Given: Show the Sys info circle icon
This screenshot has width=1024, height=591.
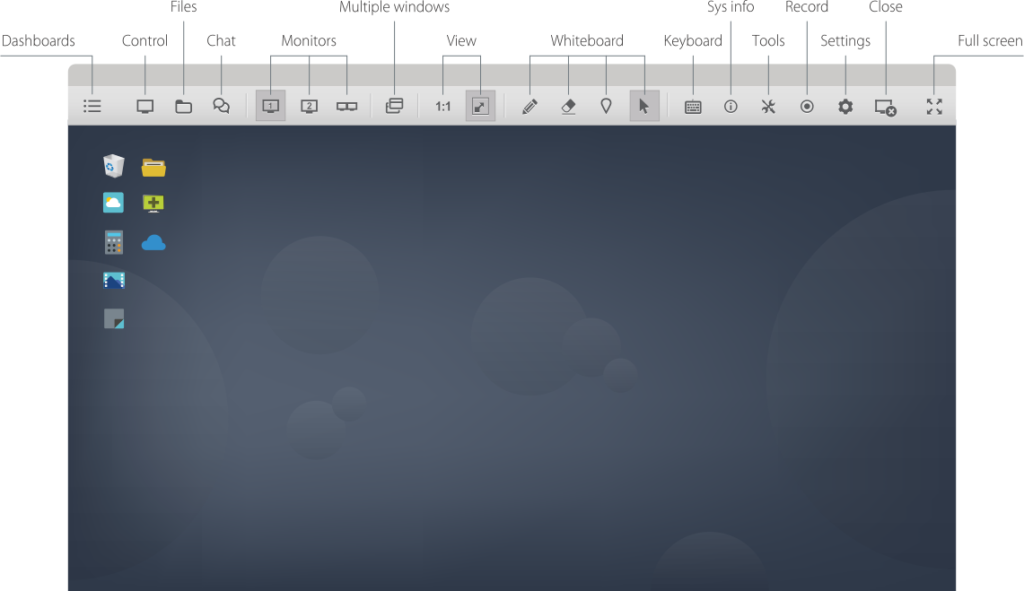Looking at the screenshot, I should 731,106.
